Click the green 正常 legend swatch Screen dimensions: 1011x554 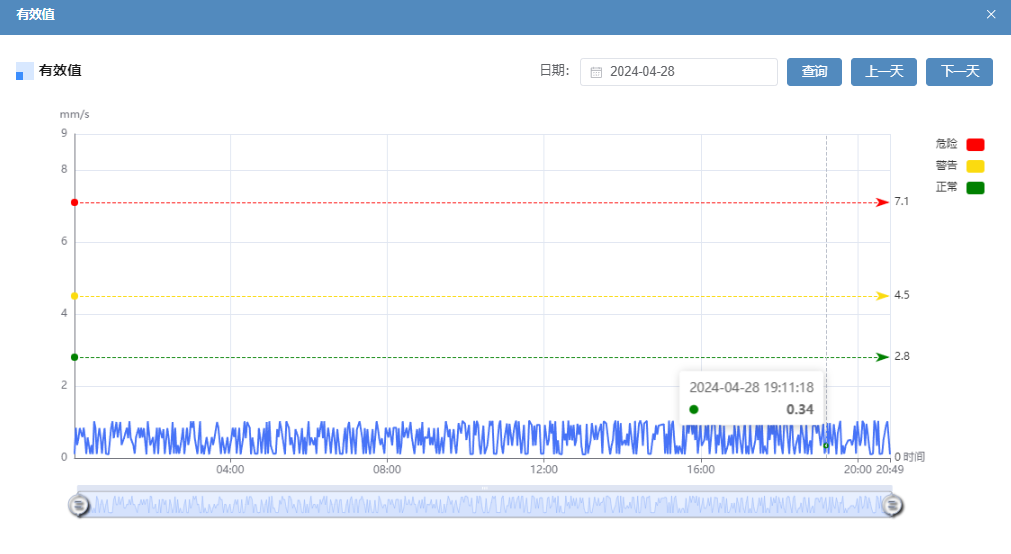[x=975, y=188]
